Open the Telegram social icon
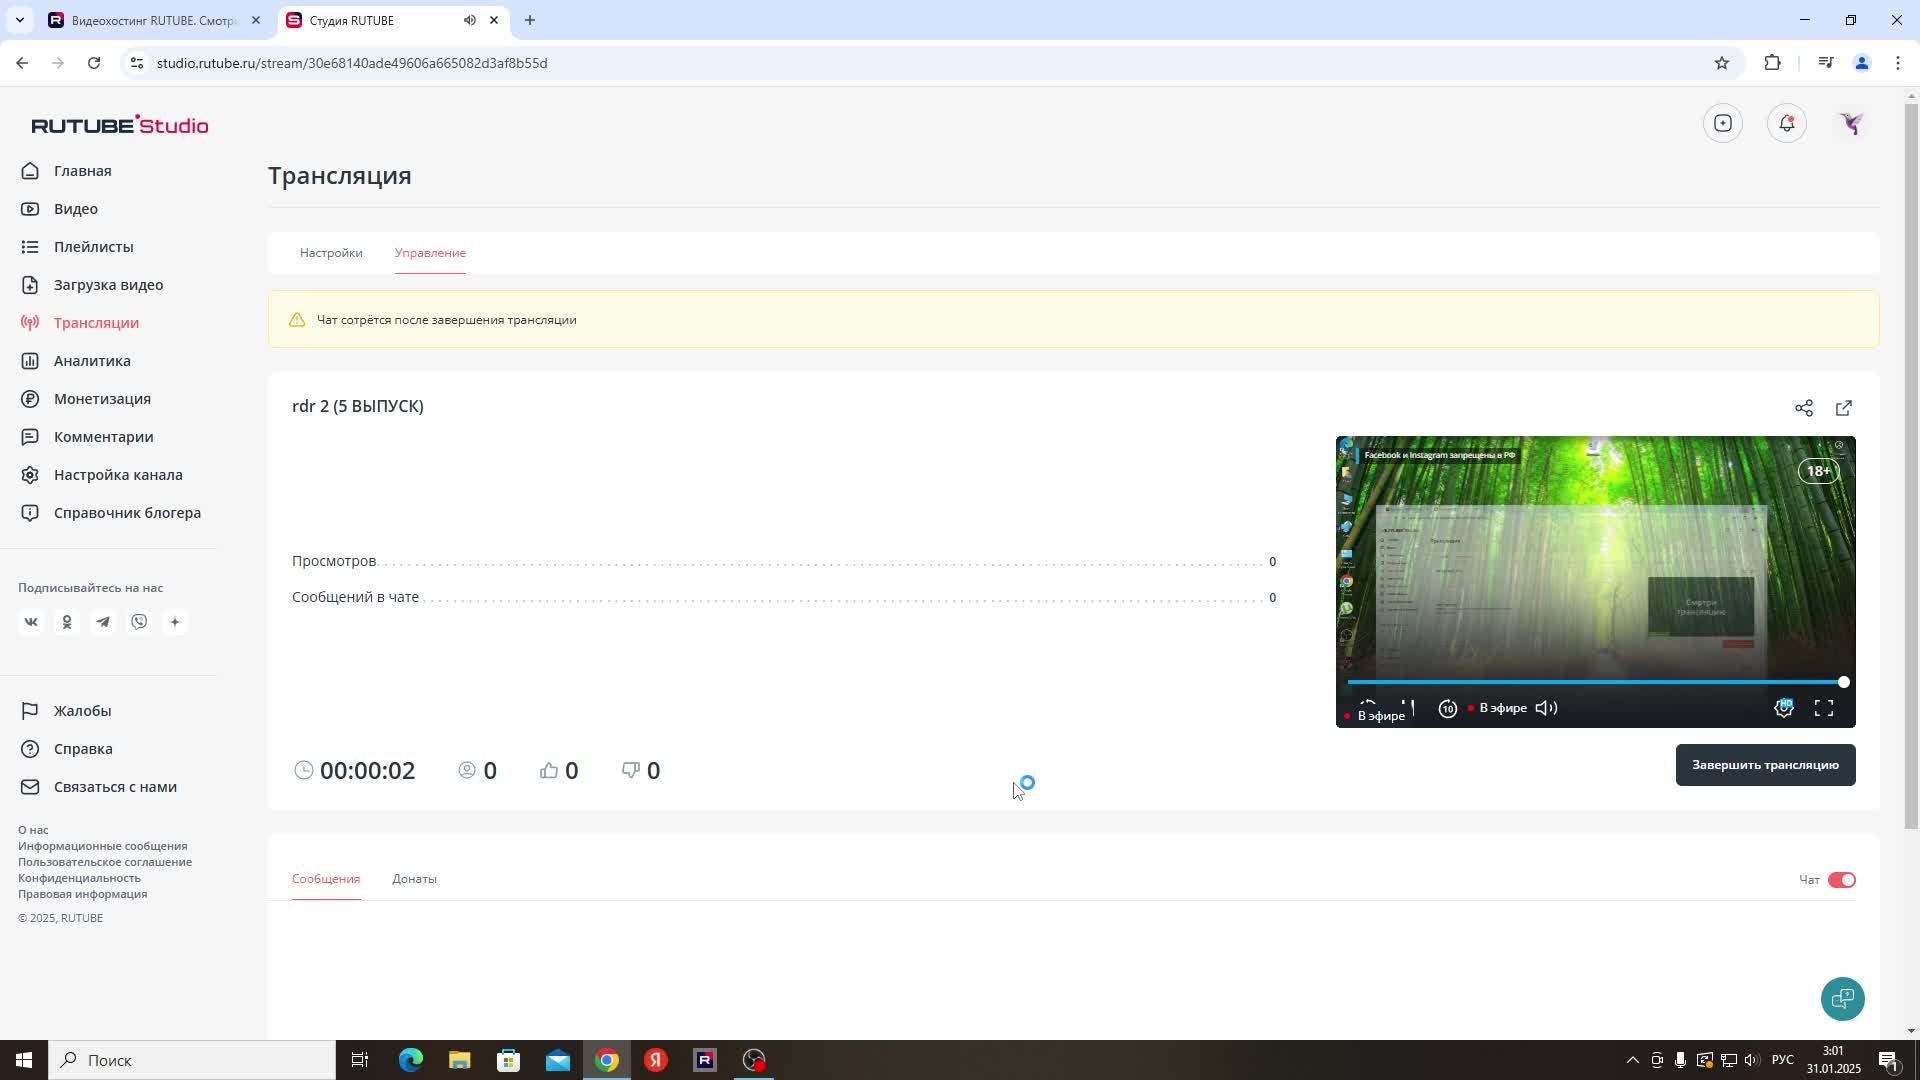The height and width of the screenshot is (1080, 1920). point(103,622)
